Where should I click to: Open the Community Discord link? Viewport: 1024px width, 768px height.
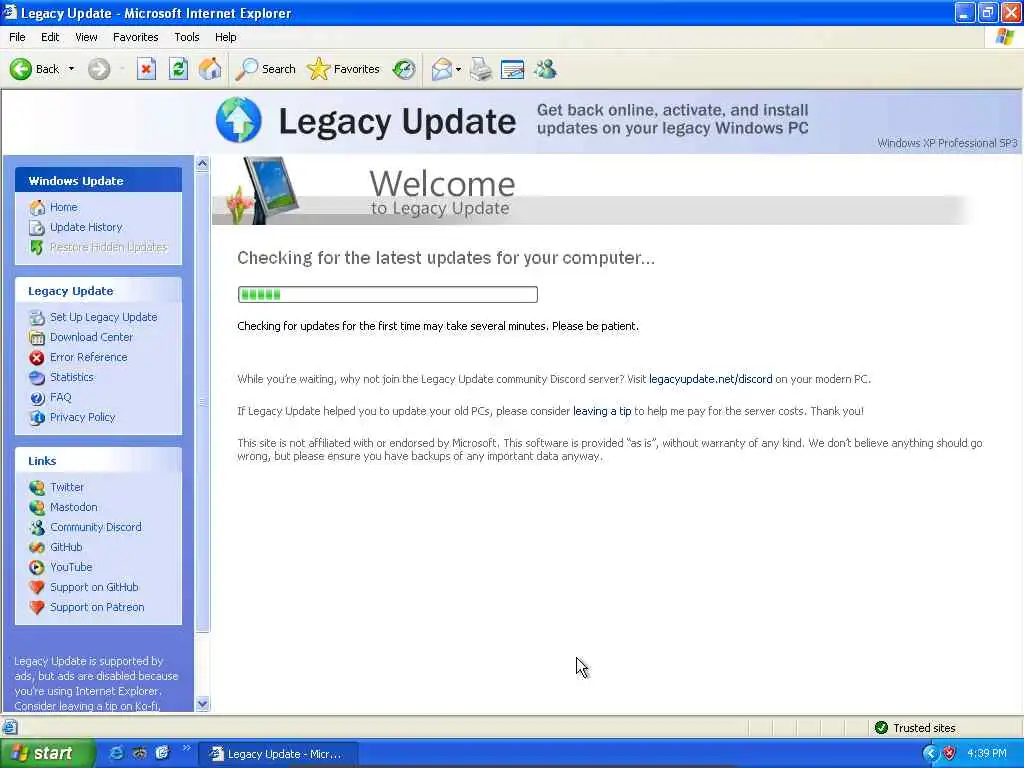click(x=96, y=527)
